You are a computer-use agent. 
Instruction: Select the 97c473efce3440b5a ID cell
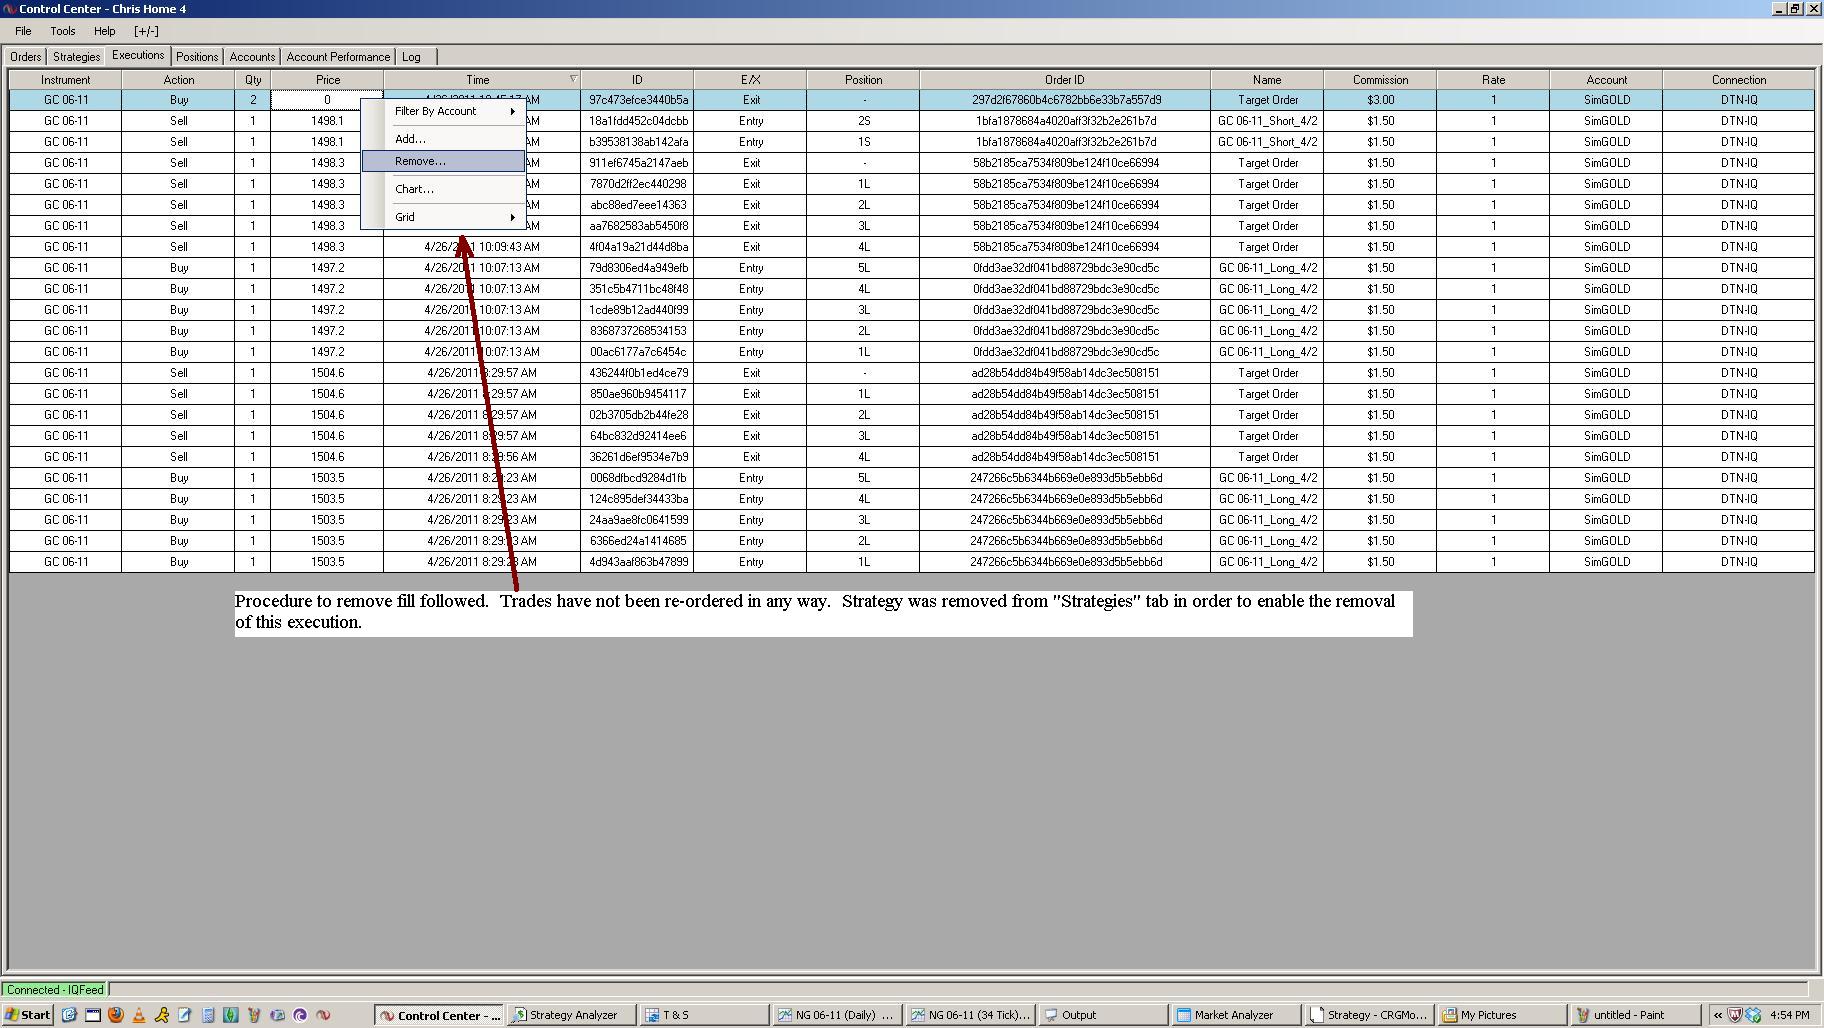[637, 100]
